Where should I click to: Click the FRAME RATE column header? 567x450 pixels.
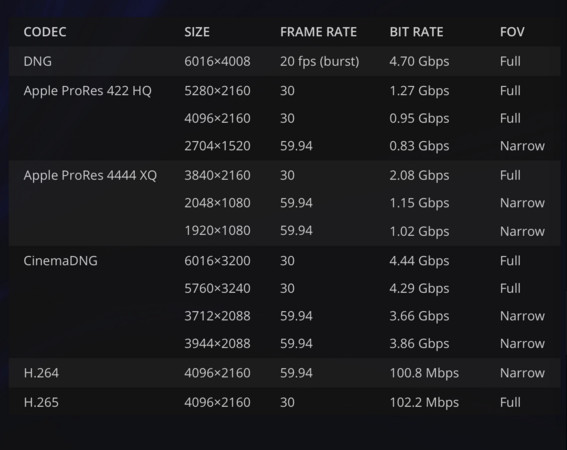318,32
